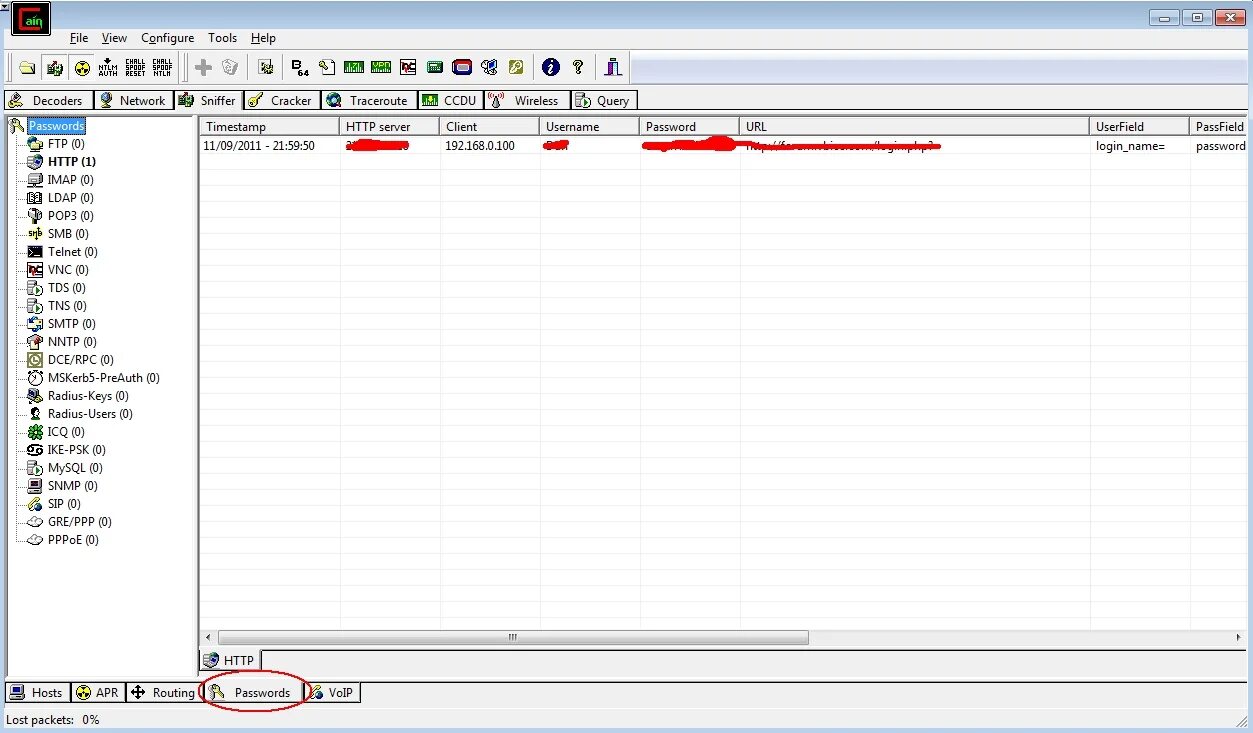Open the RSA SecurID token calculator icon
The height and width of the screenshot is (733, 1253).
pos(462,68)
